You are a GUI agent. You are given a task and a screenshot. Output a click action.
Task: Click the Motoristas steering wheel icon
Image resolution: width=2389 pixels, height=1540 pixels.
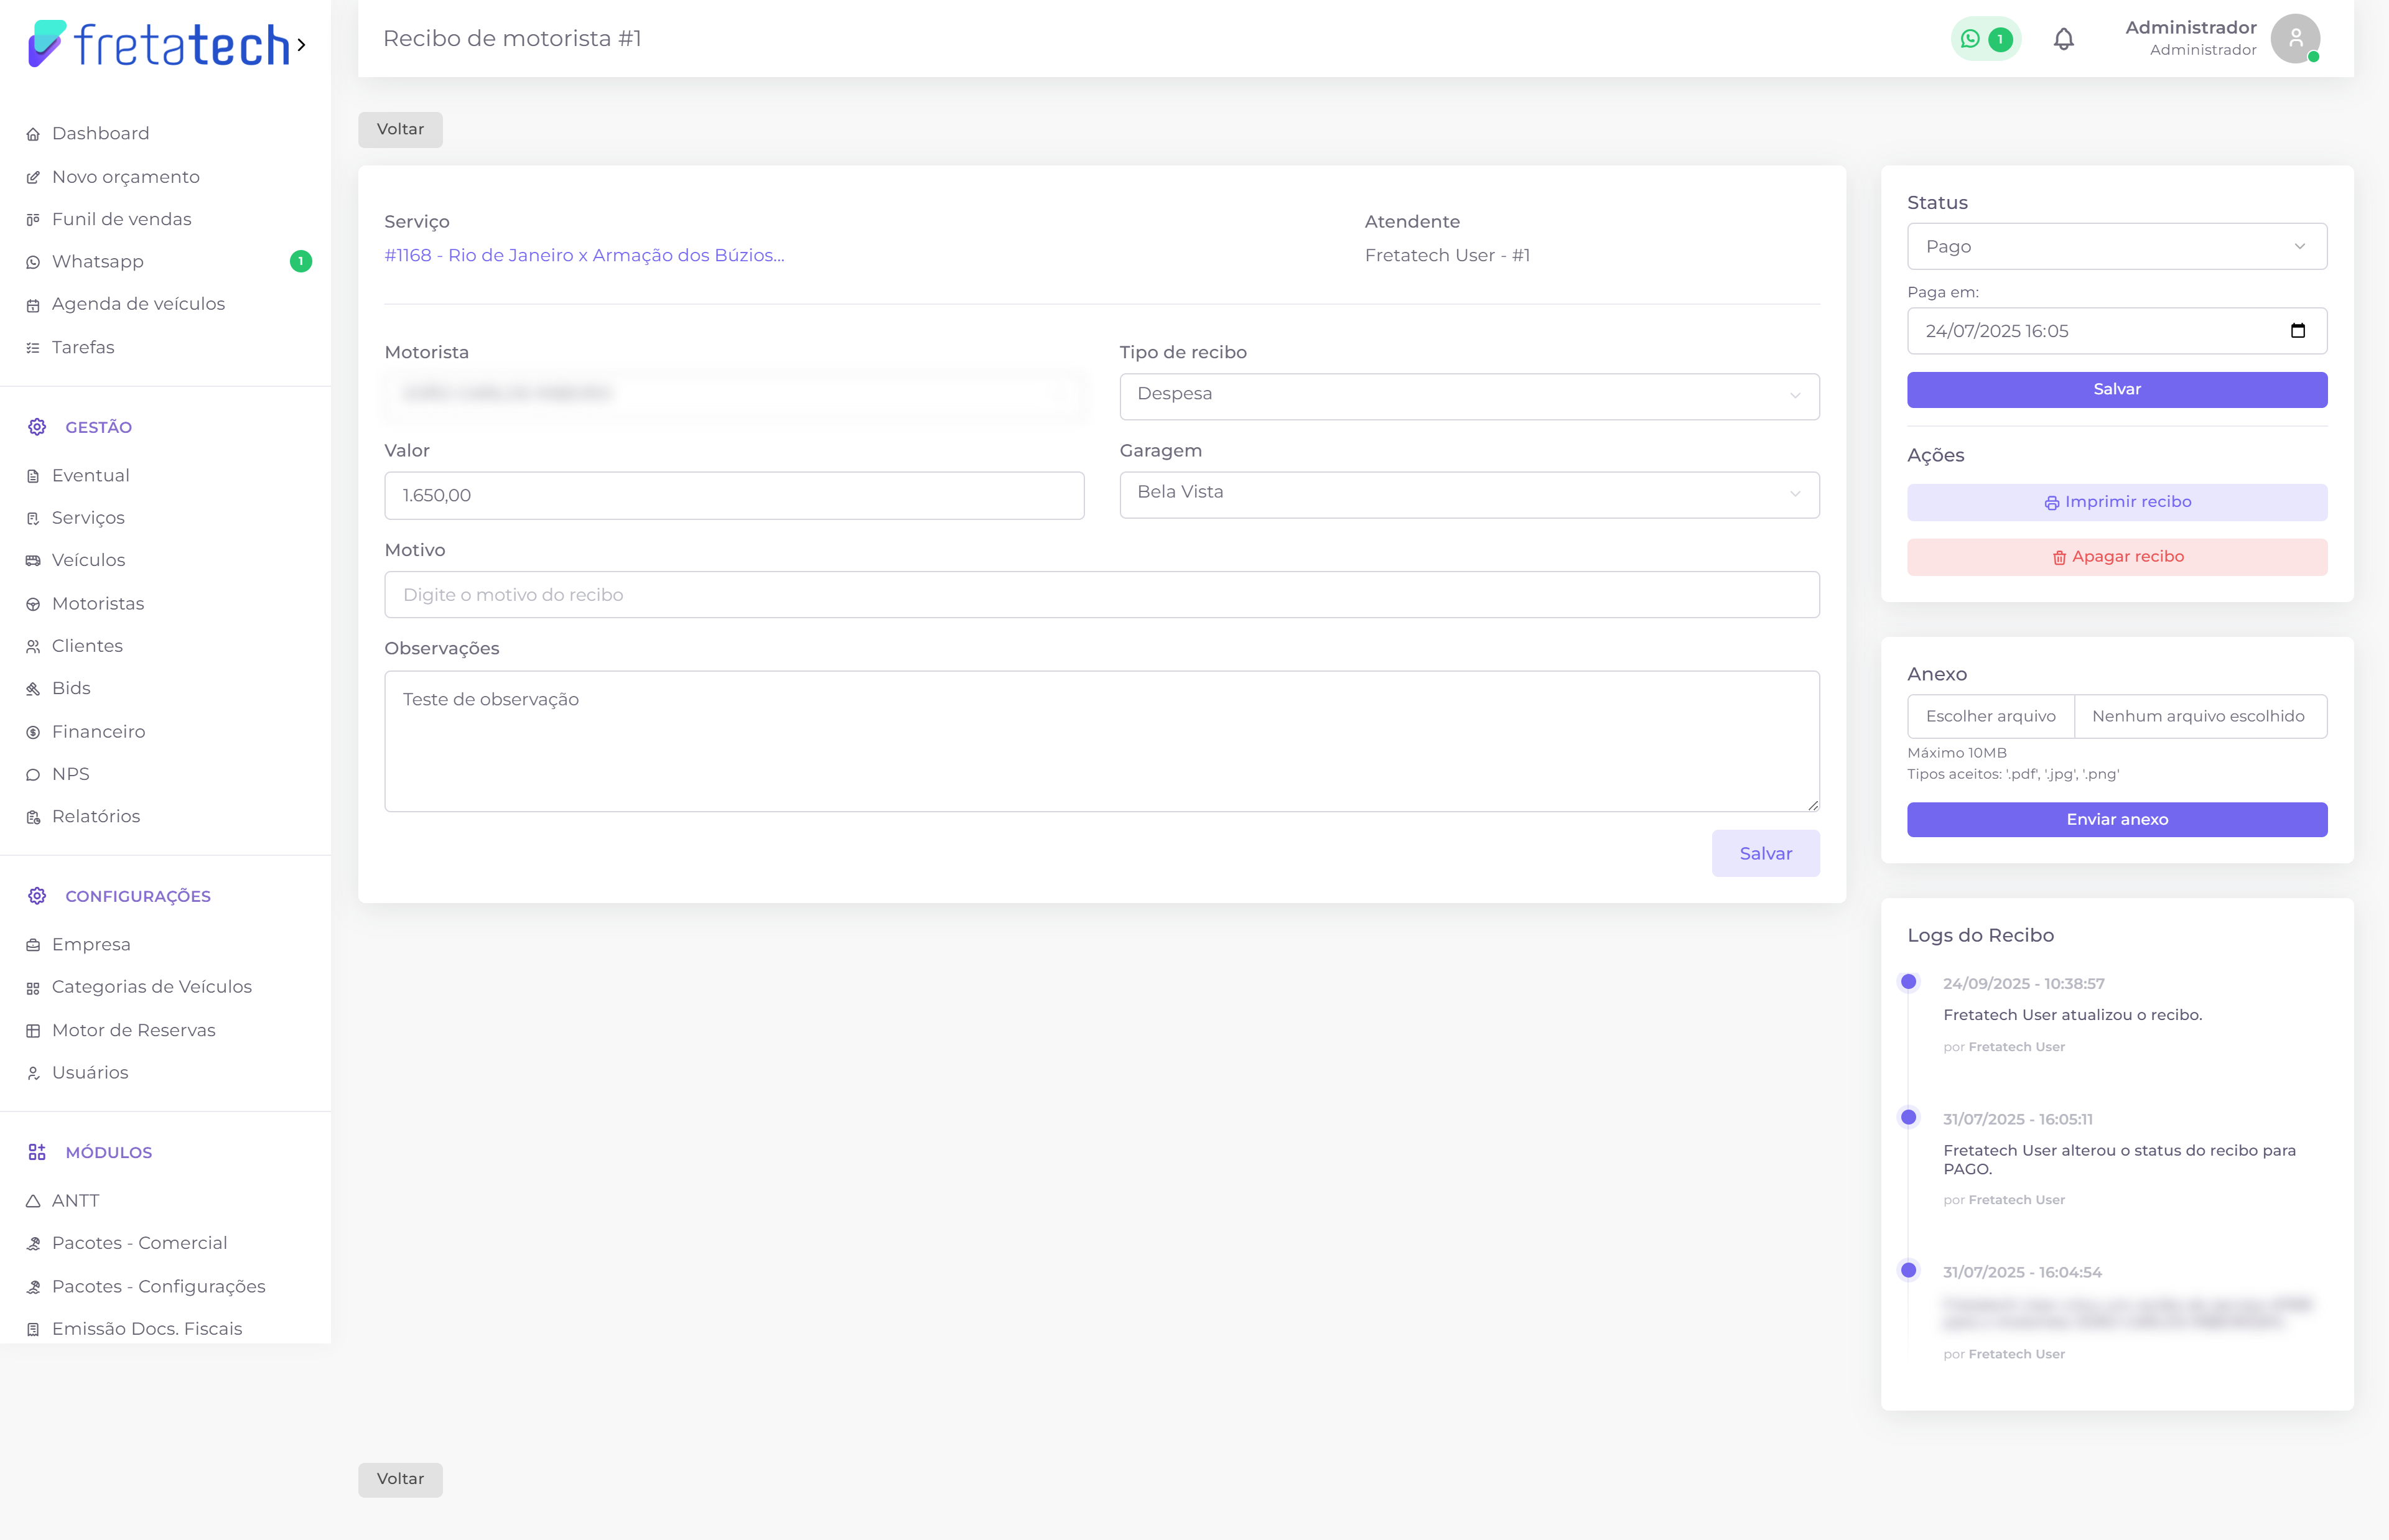coord(33,604)
